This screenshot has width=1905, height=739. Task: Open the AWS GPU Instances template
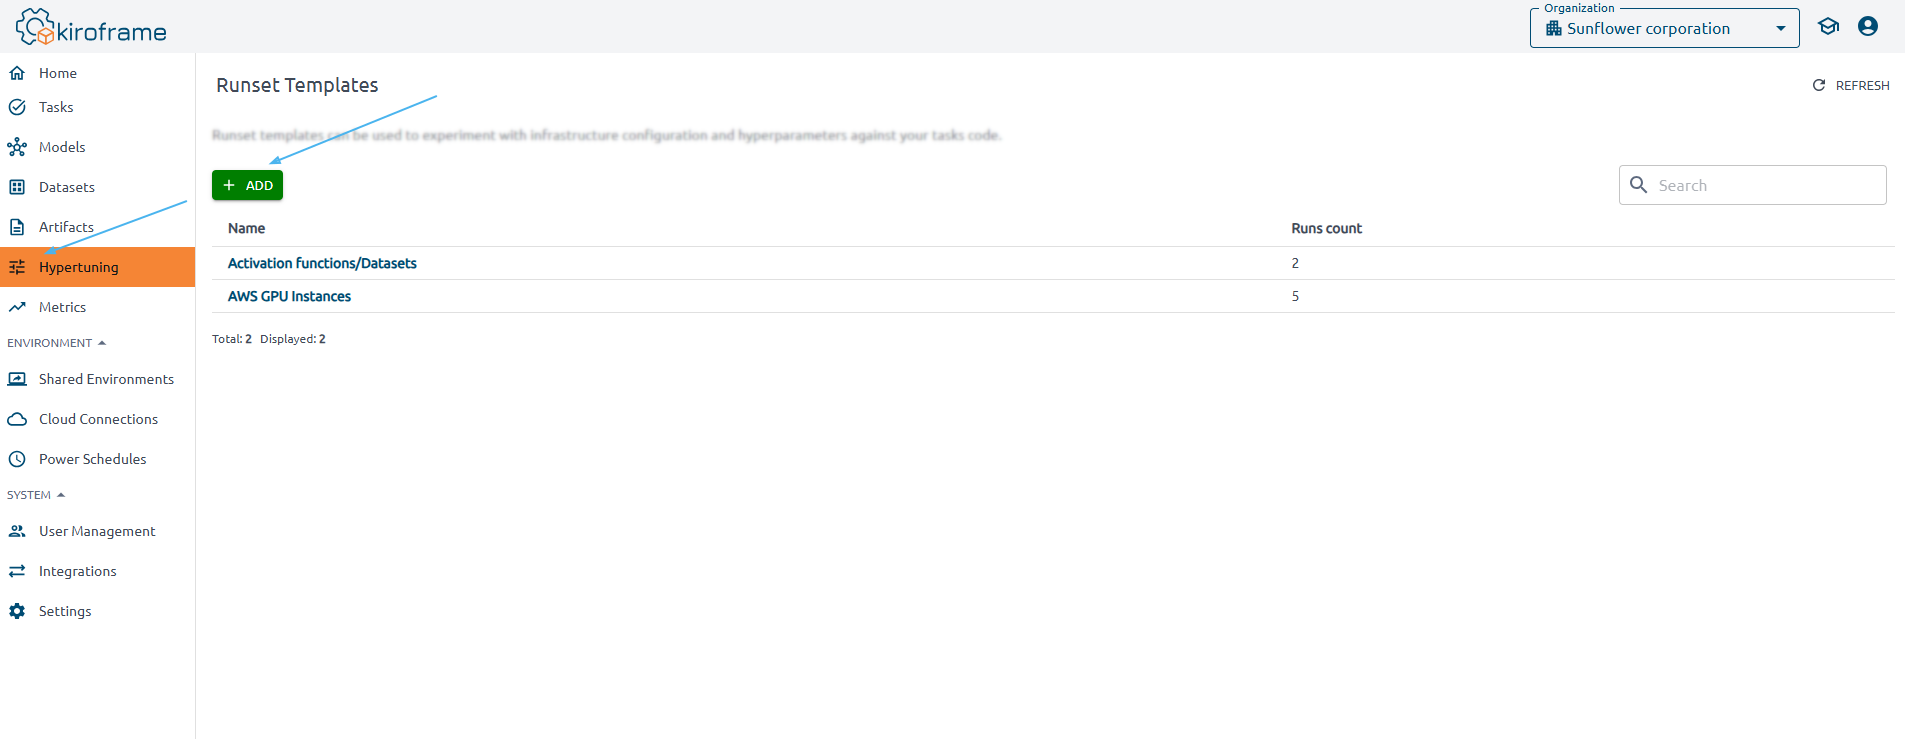pyautogui.click(x=289, y=296)
